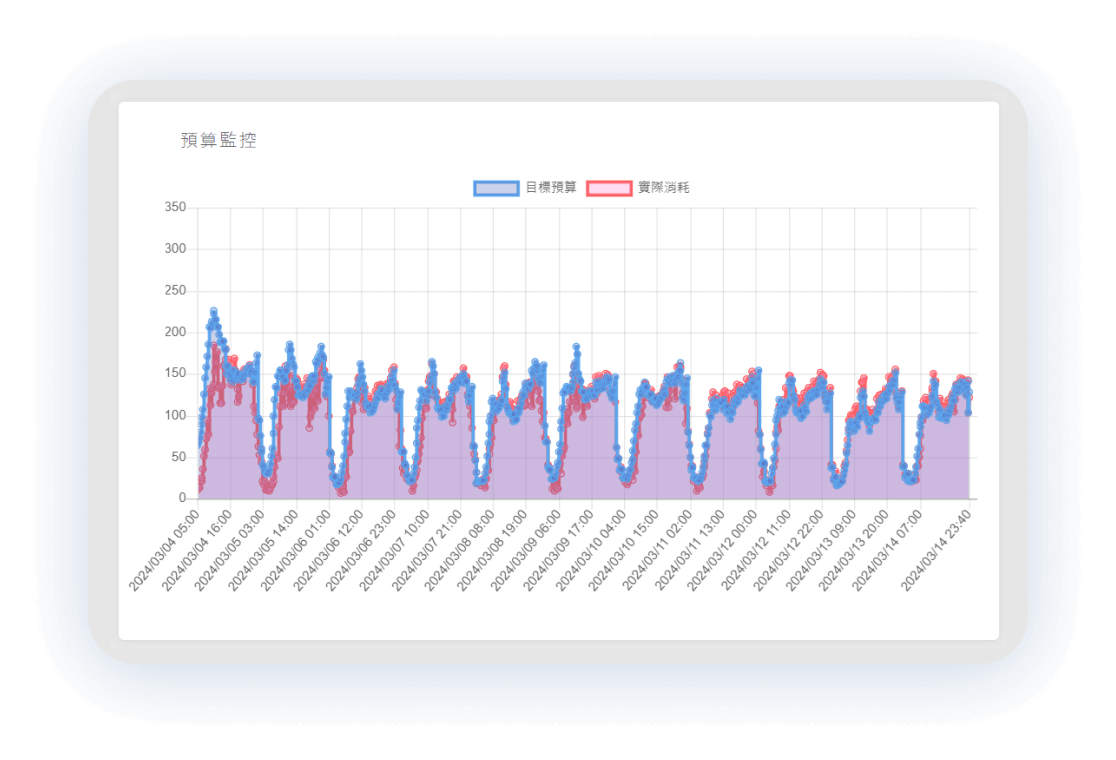This screenshot has width=1116, height=760.
Task: Click the y-axis value 200
Action: click(x=175, y=332)
